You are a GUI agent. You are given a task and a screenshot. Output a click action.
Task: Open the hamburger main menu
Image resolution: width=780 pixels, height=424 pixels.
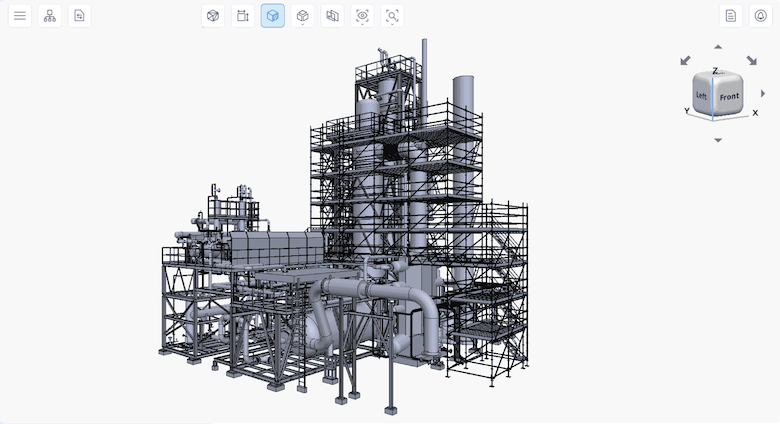(x=20, y=16)
